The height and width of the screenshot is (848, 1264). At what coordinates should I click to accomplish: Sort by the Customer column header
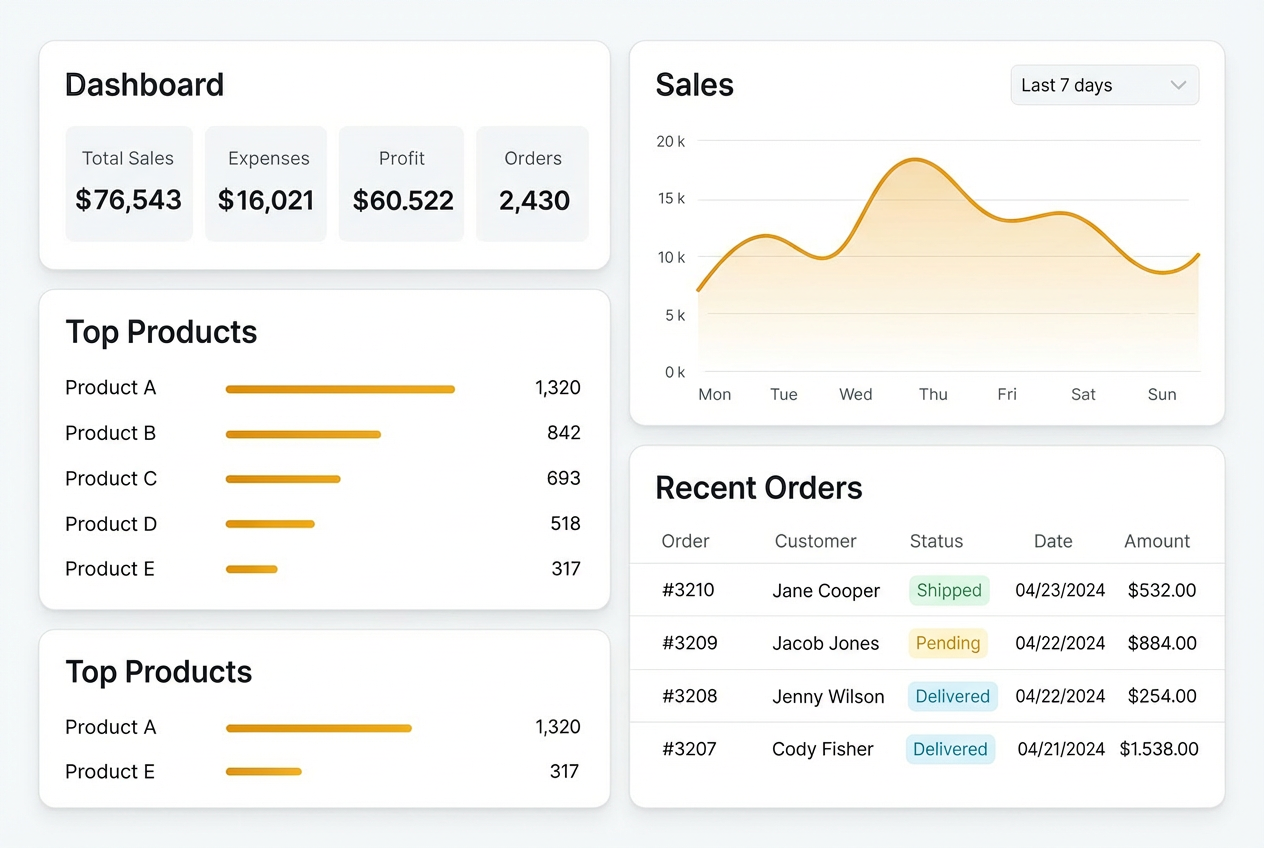815,541
